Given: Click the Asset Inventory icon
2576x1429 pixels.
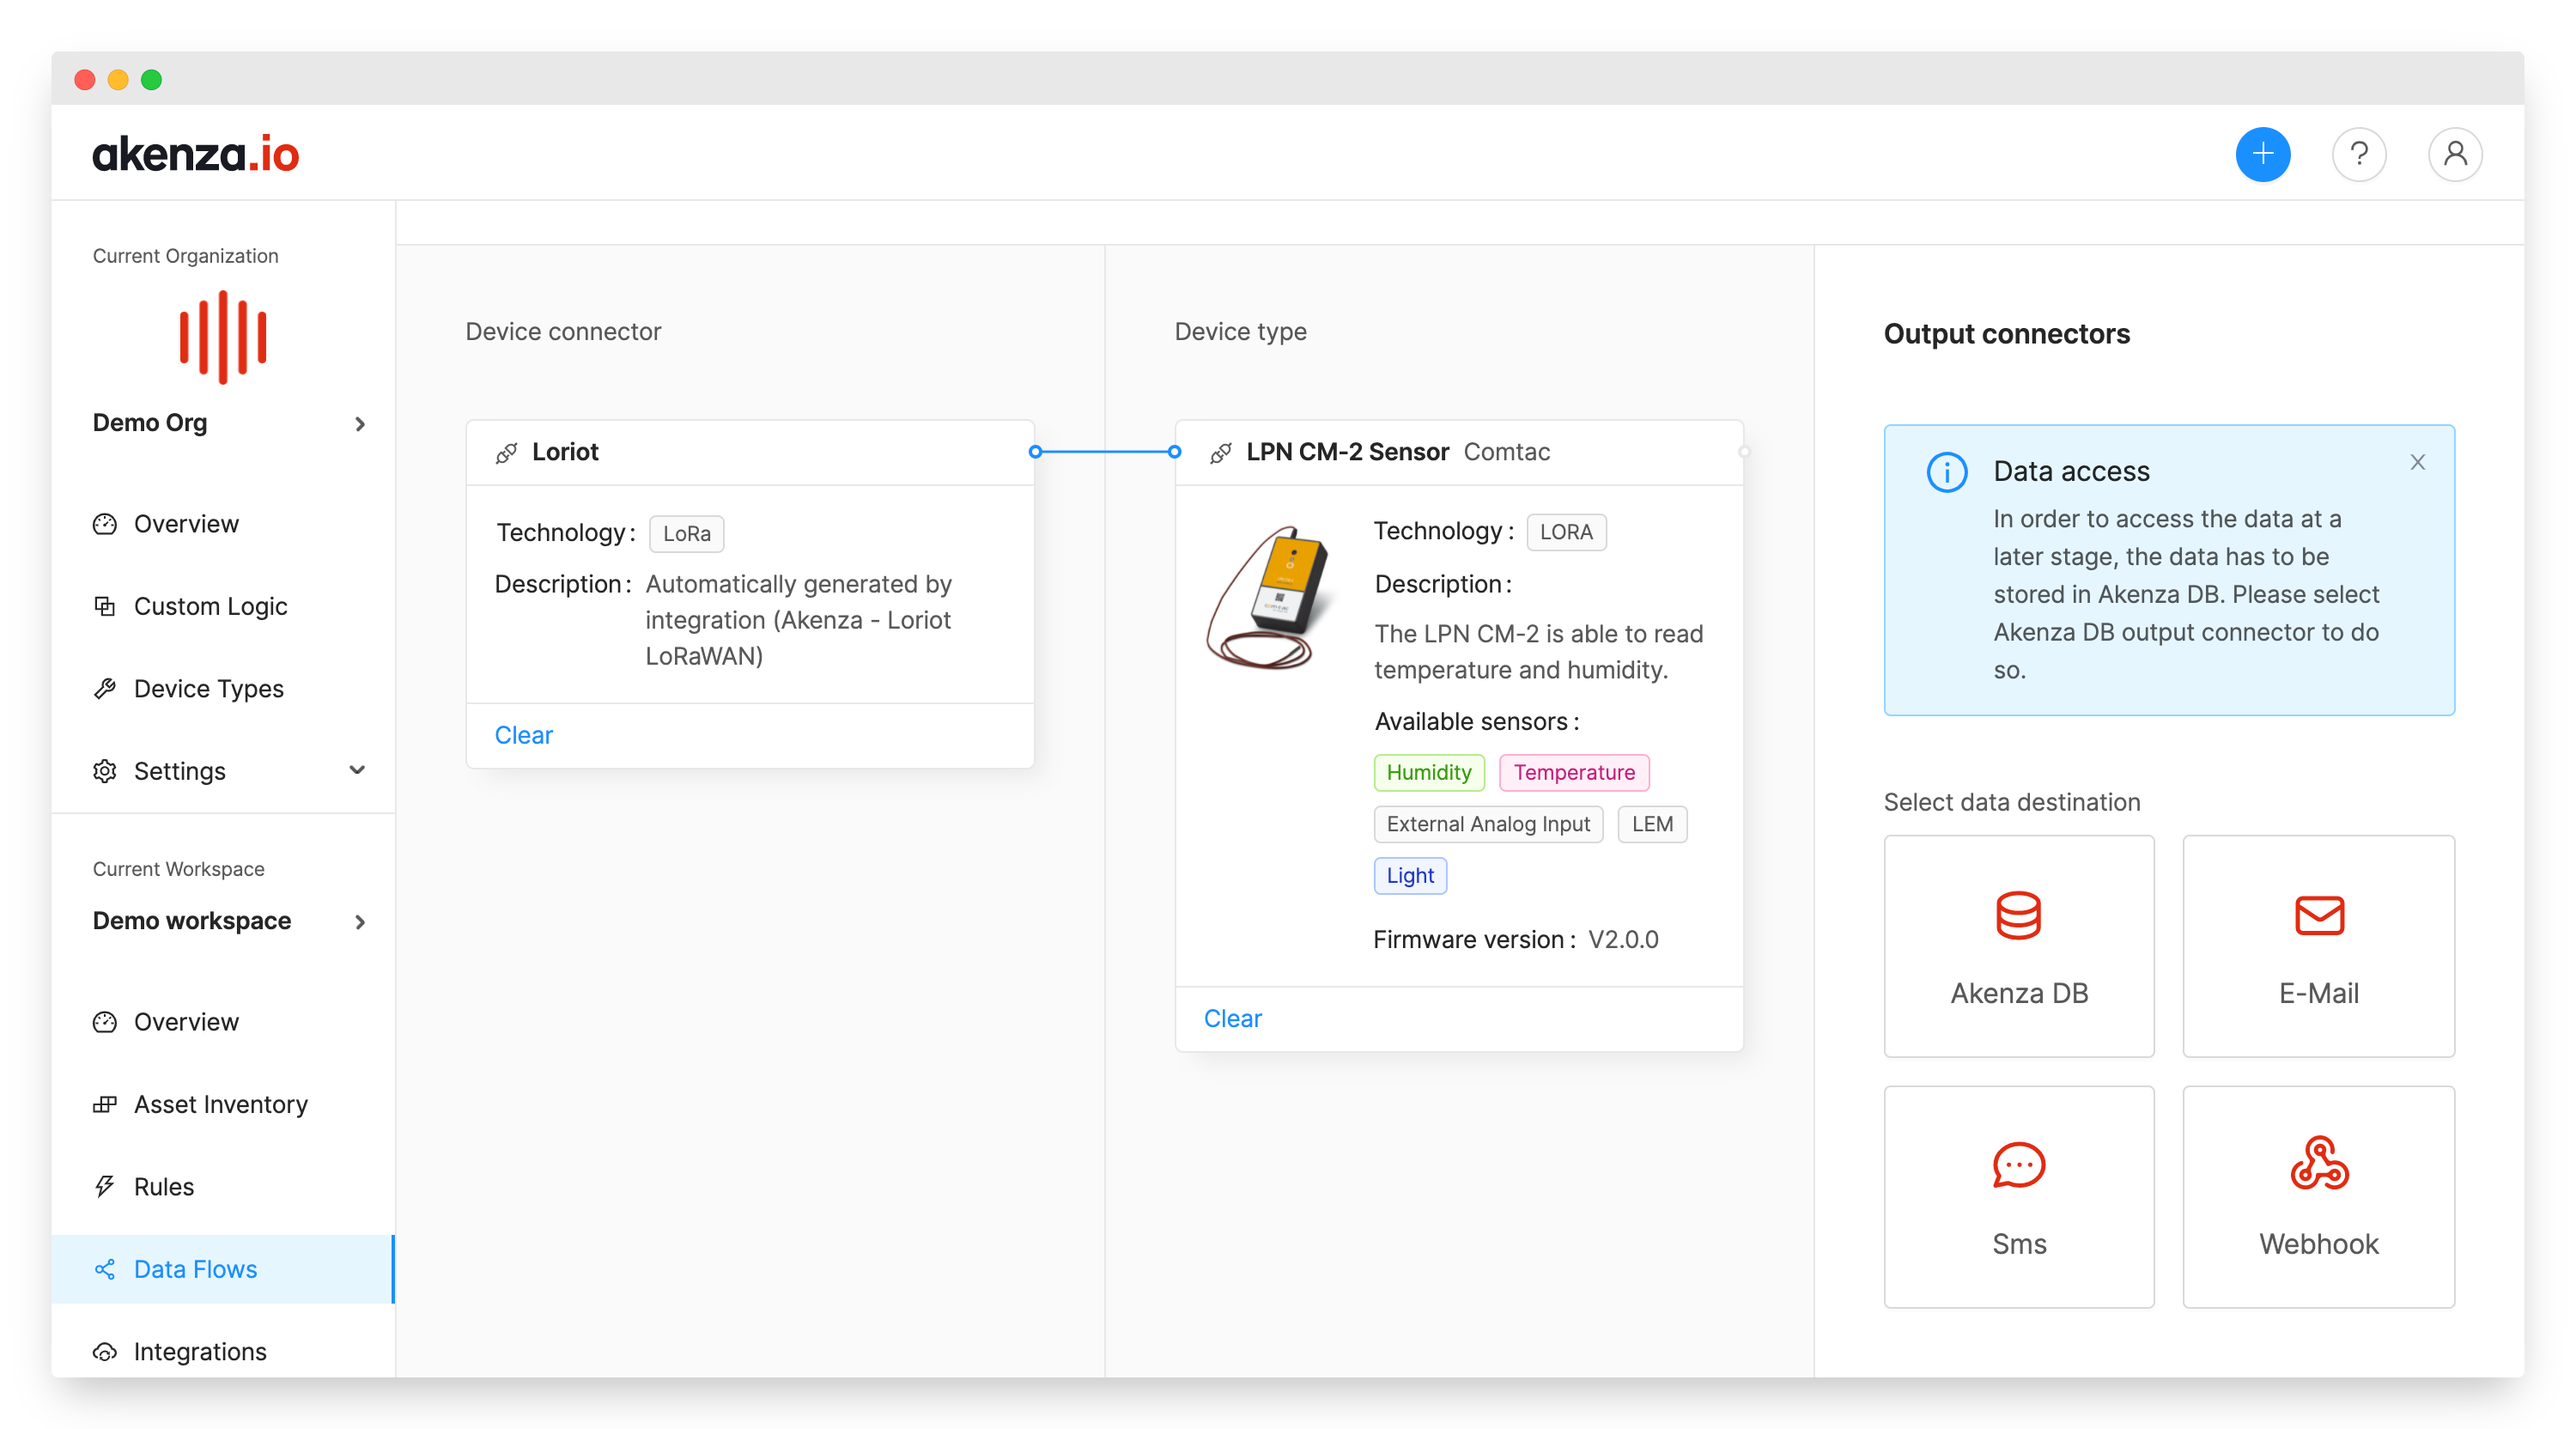Looking at the screenshot, I should [105, 1104].
